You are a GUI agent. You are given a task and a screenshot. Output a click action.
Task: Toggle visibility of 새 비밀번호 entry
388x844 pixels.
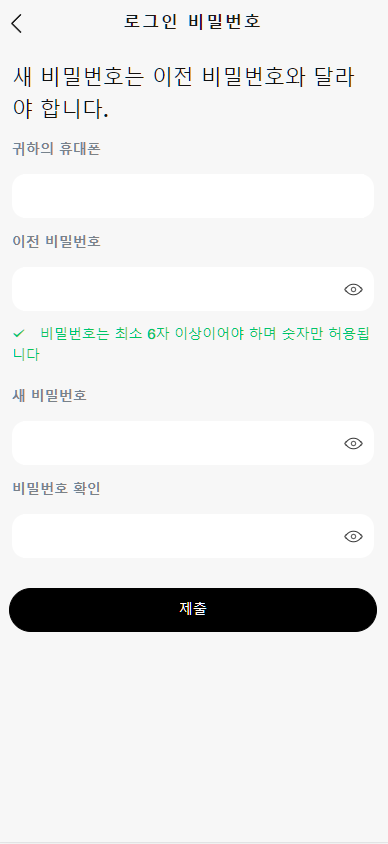click(x=353, y=444)
